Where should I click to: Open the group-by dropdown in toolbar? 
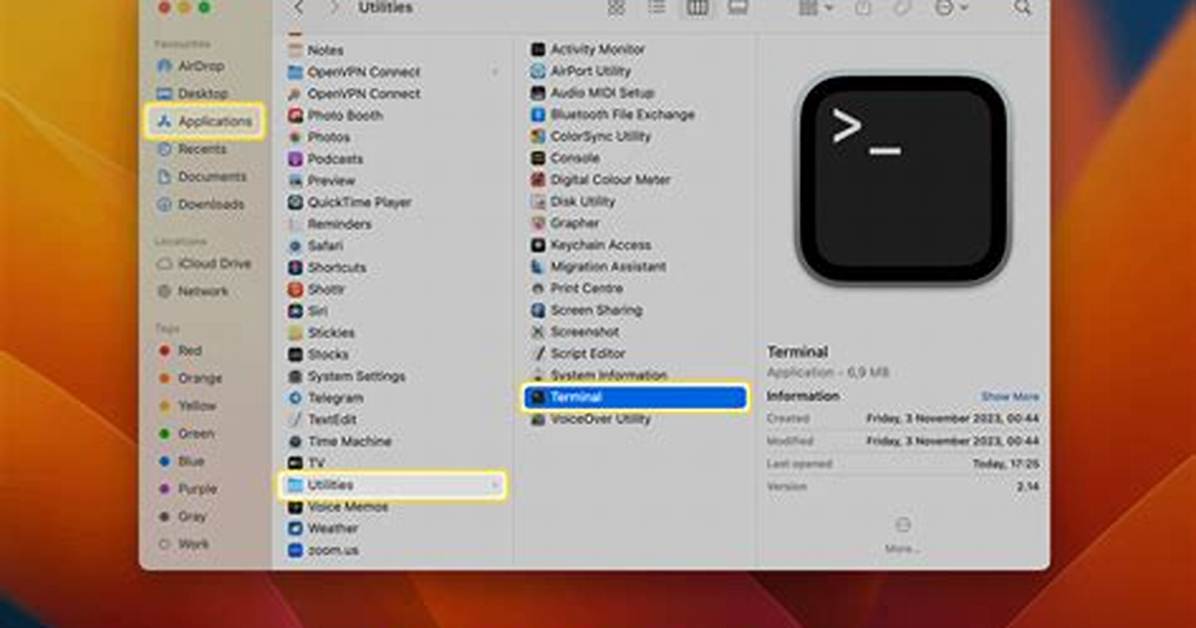[x=815, y=8]
